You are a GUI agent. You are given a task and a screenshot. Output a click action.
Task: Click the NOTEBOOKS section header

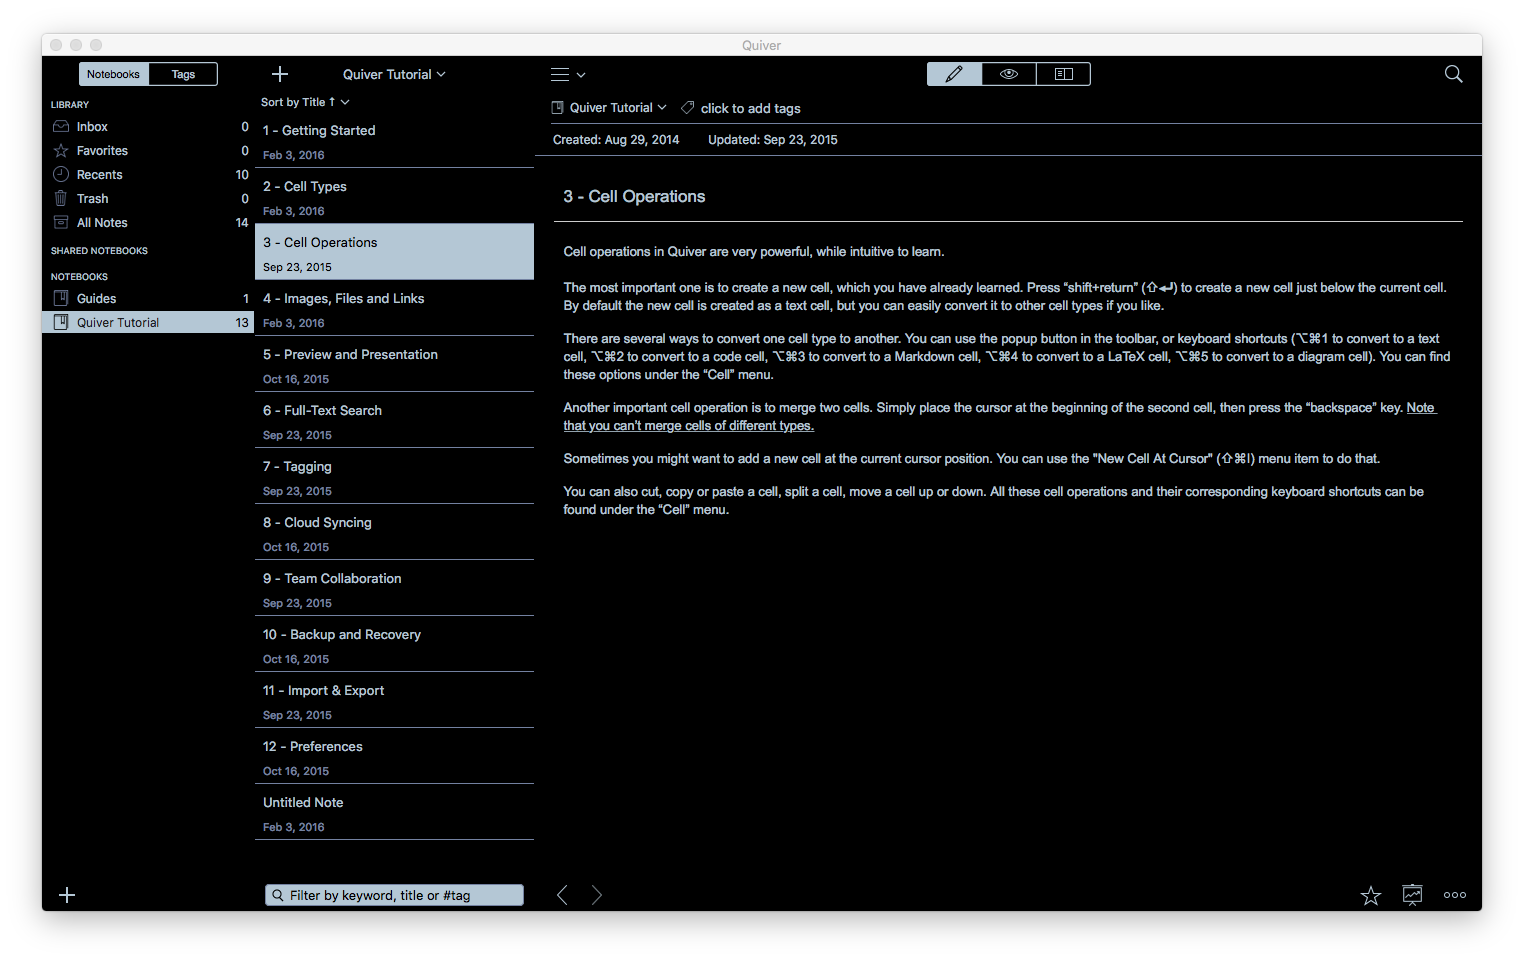[79, 277]
